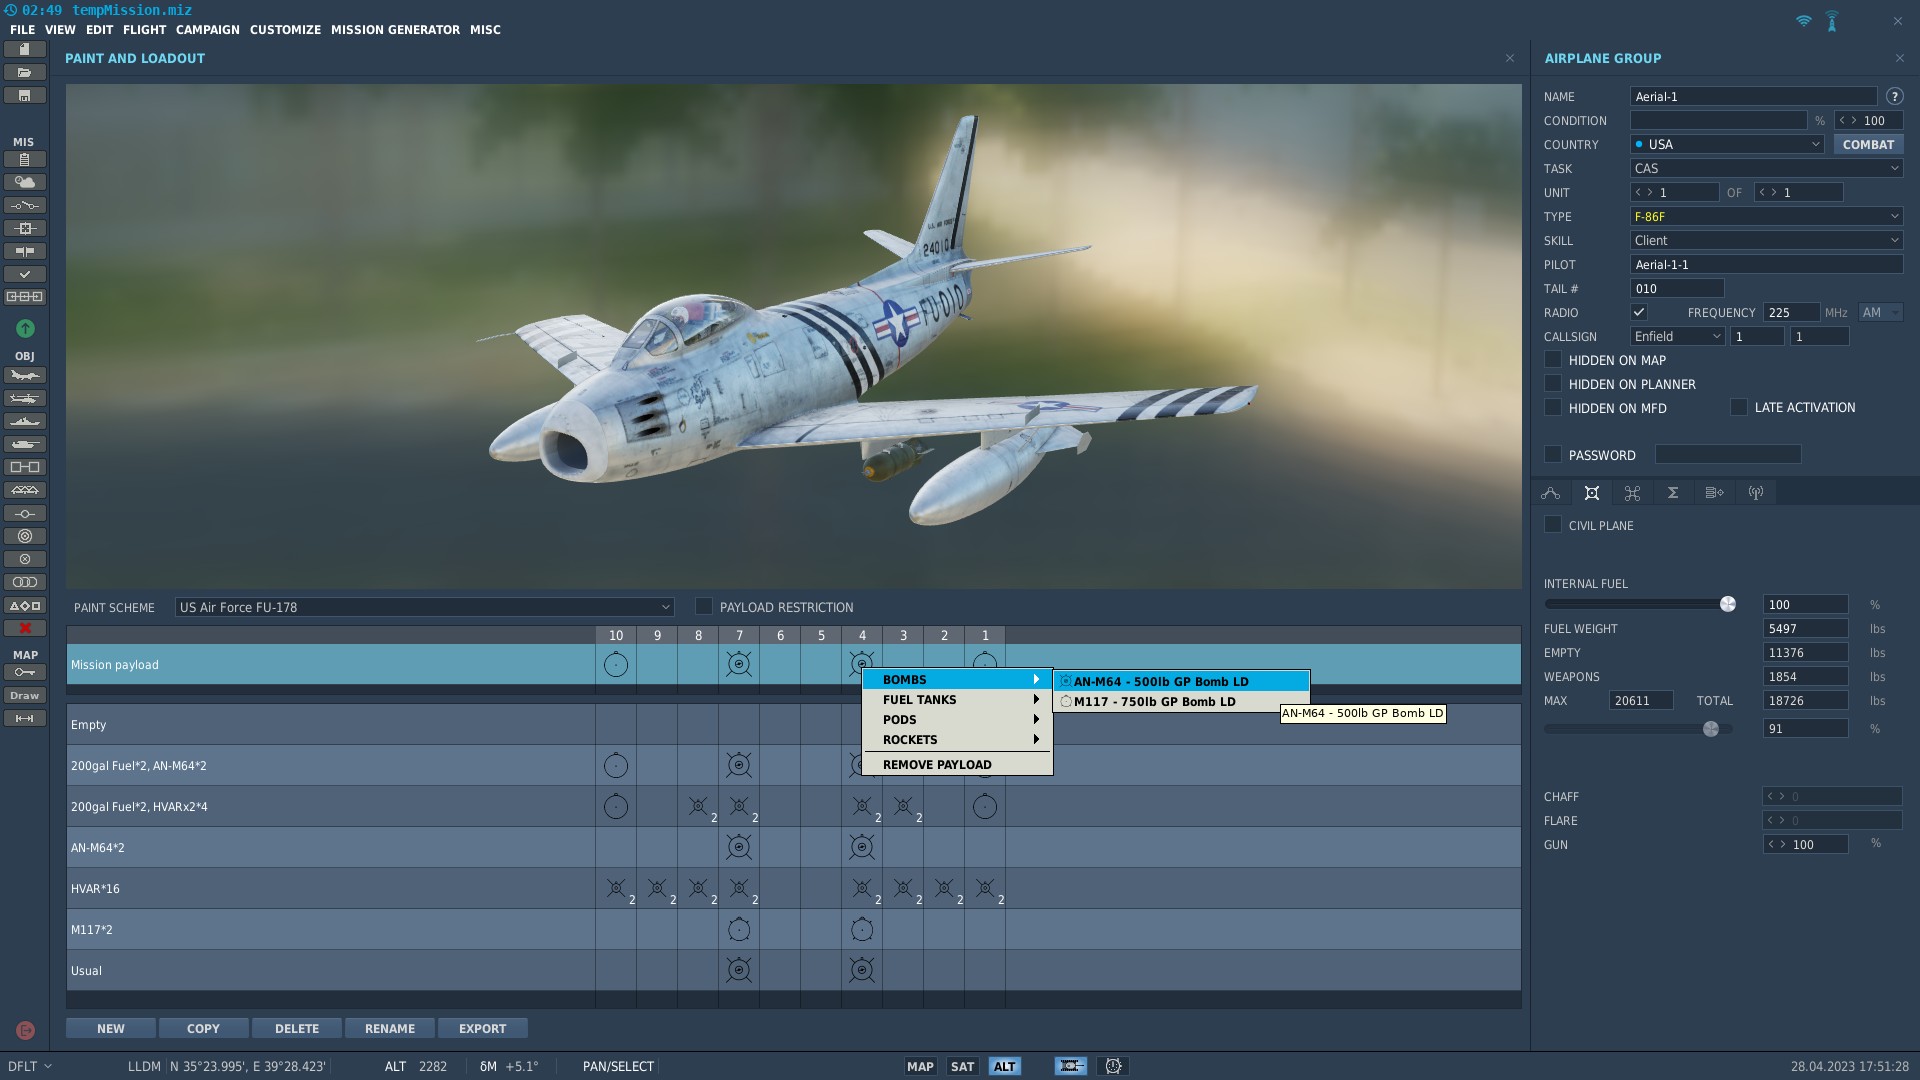The image size is (1920, 1080).
Task: Expand the Rockets submenu
Action: [957, 740]
